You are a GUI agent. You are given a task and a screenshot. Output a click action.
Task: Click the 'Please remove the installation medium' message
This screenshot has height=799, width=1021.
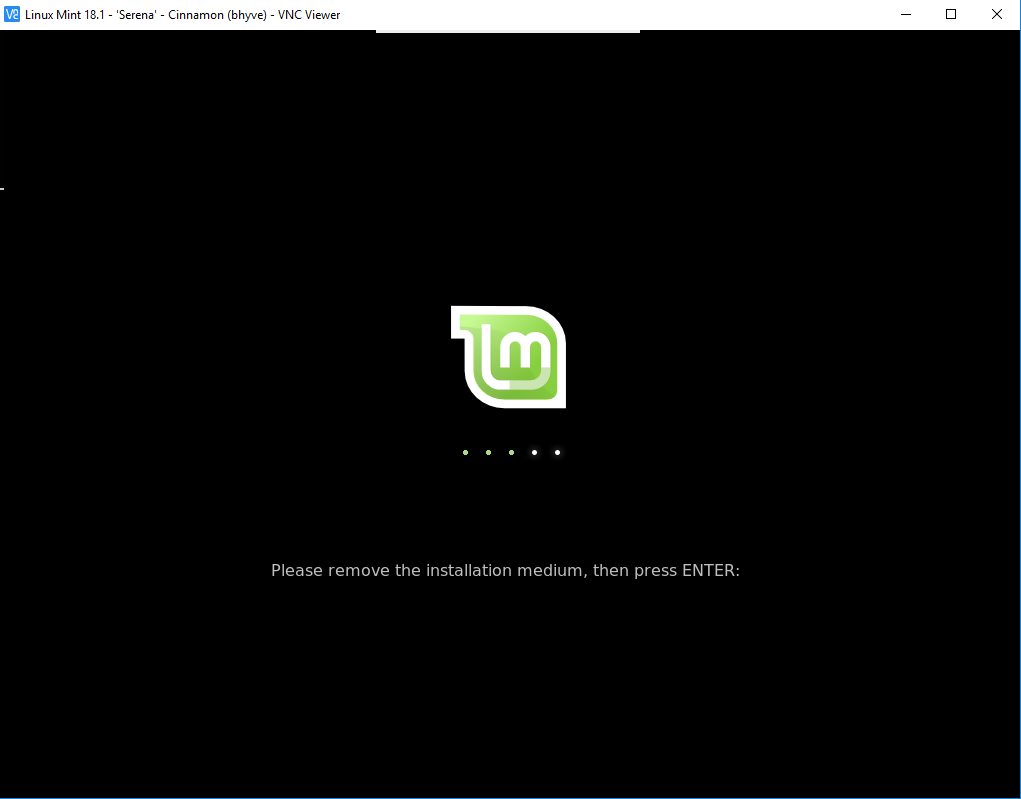505,570
